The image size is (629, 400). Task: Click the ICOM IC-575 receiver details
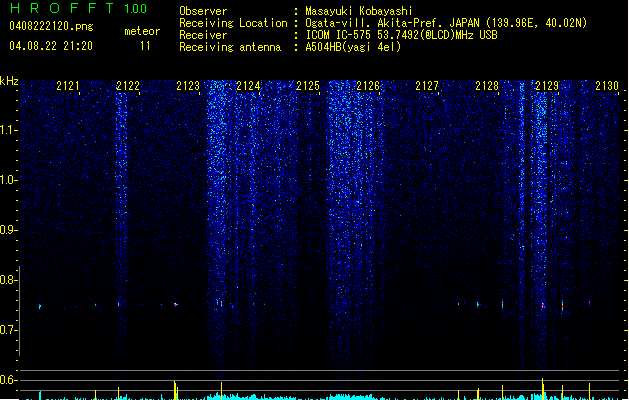pos(402,35)
